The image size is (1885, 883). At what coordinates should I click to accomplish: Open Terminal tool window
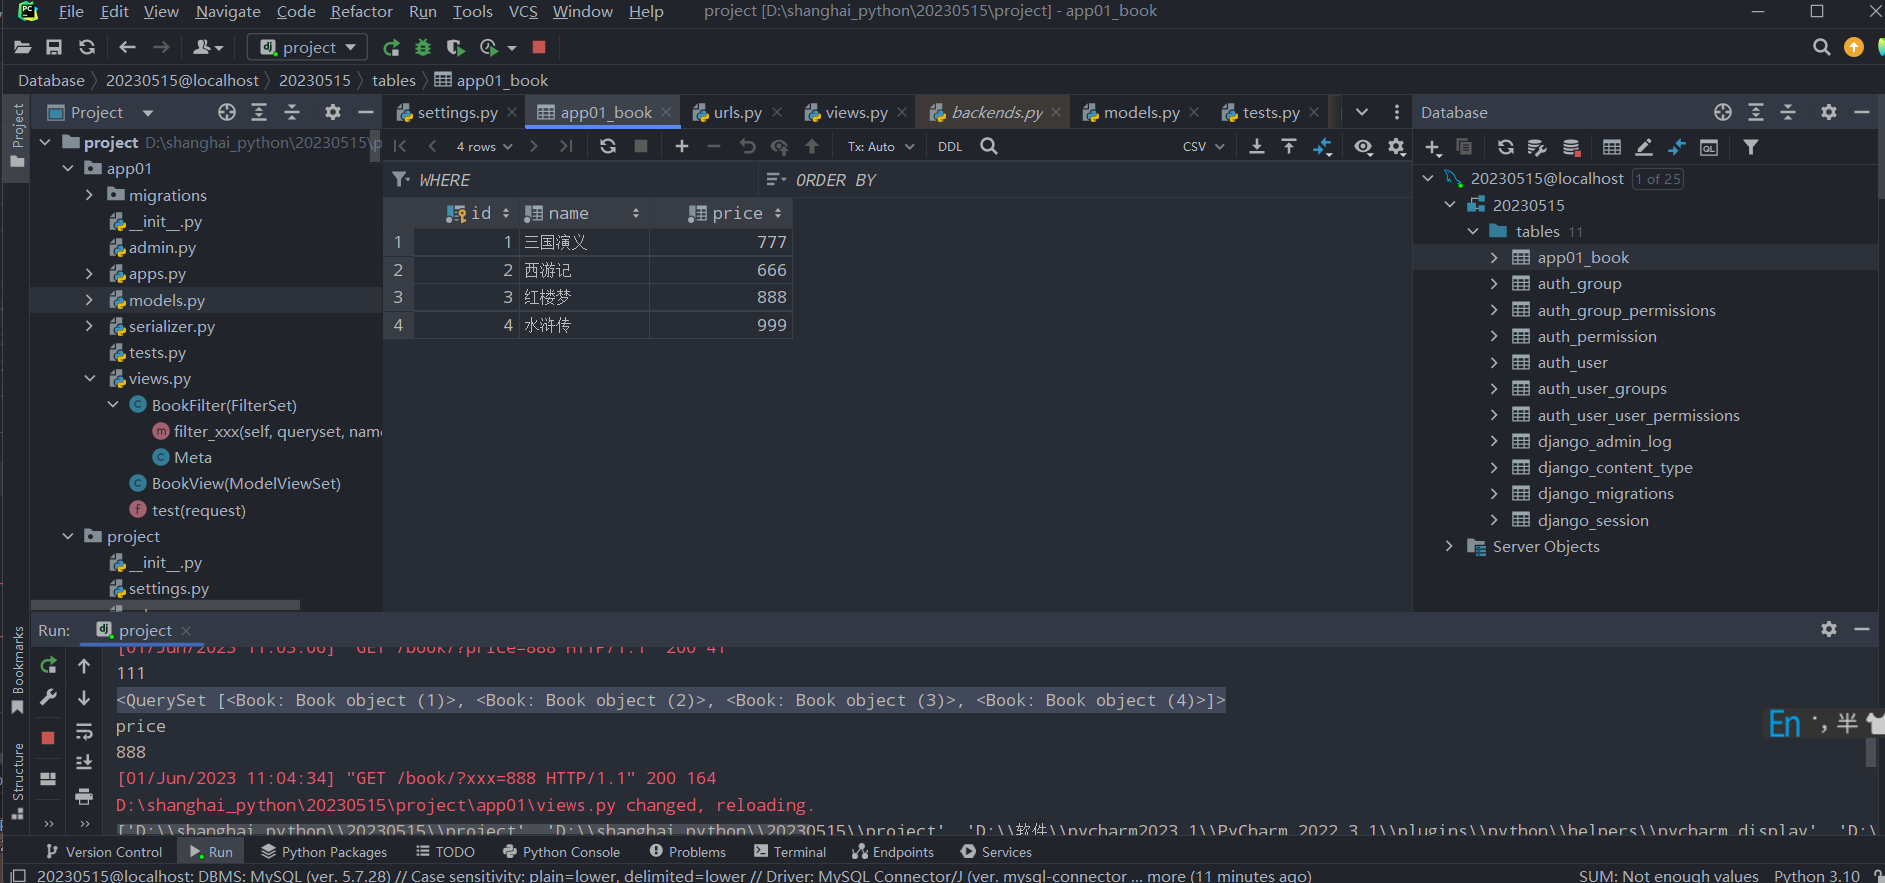click(x=790, y=852)
